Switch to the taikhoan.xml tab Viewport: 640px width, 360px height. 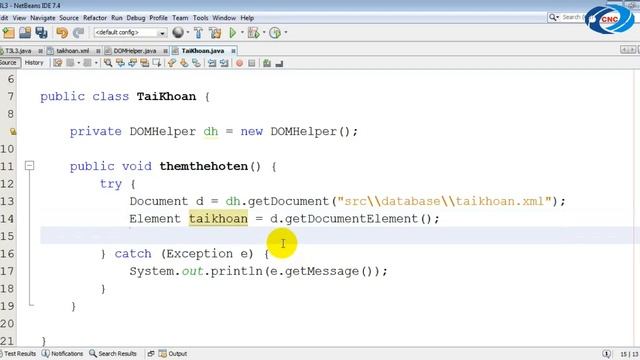[73, 51]
